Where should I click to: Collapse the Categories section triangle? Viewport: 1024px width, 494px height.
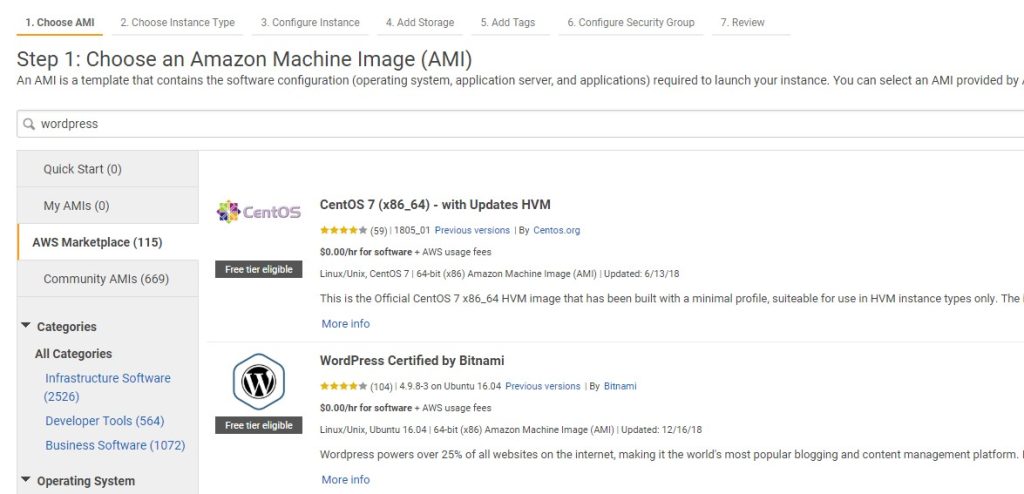pos(26,325)
